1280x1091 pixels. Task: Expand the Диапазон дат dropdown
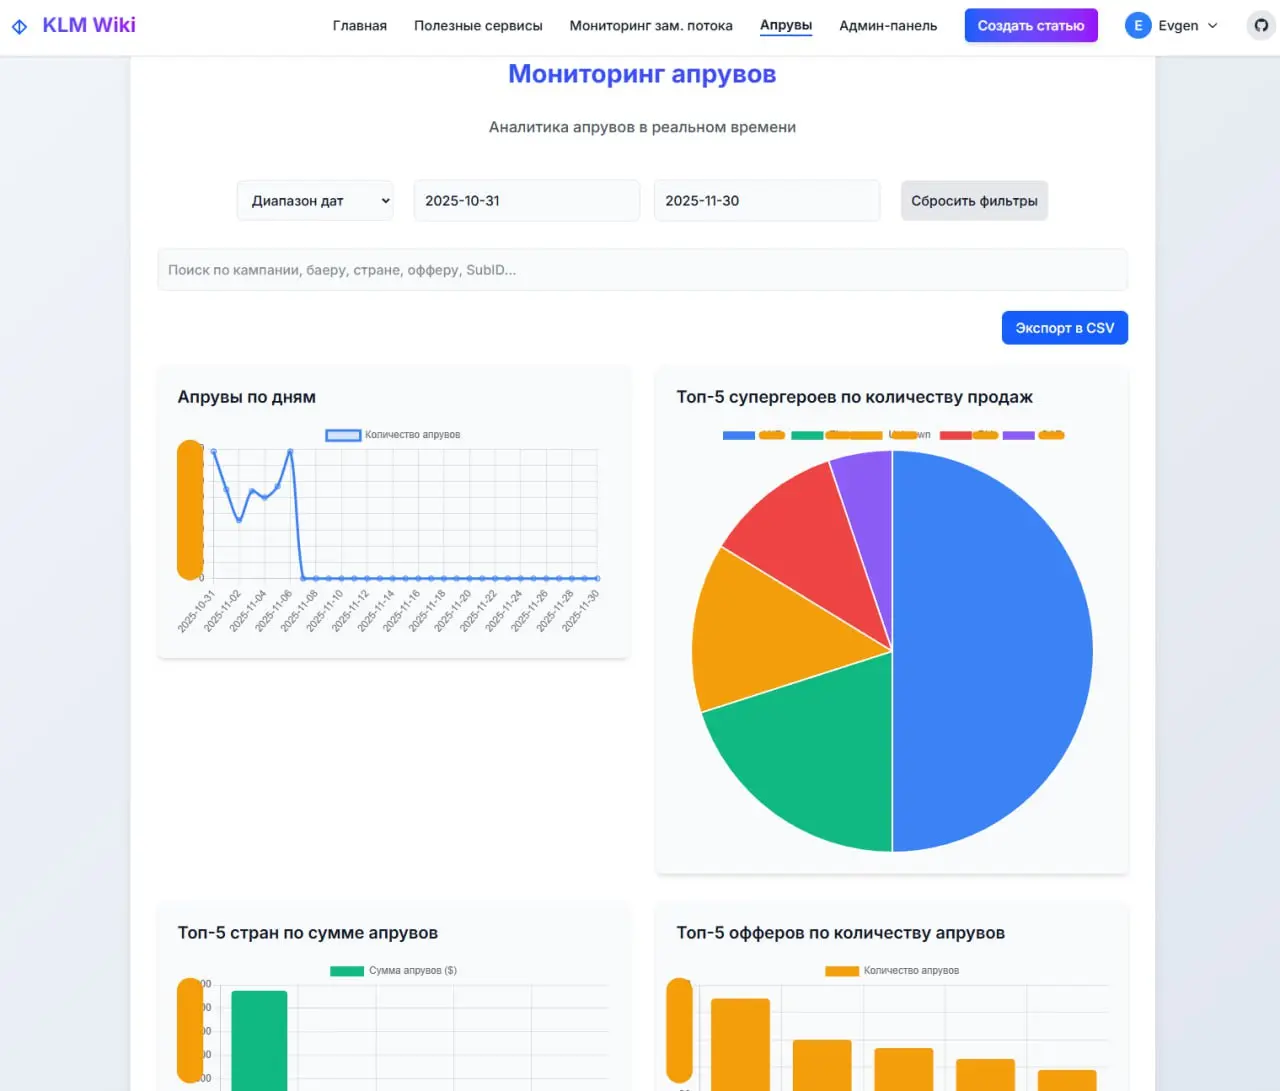point(315,201)
